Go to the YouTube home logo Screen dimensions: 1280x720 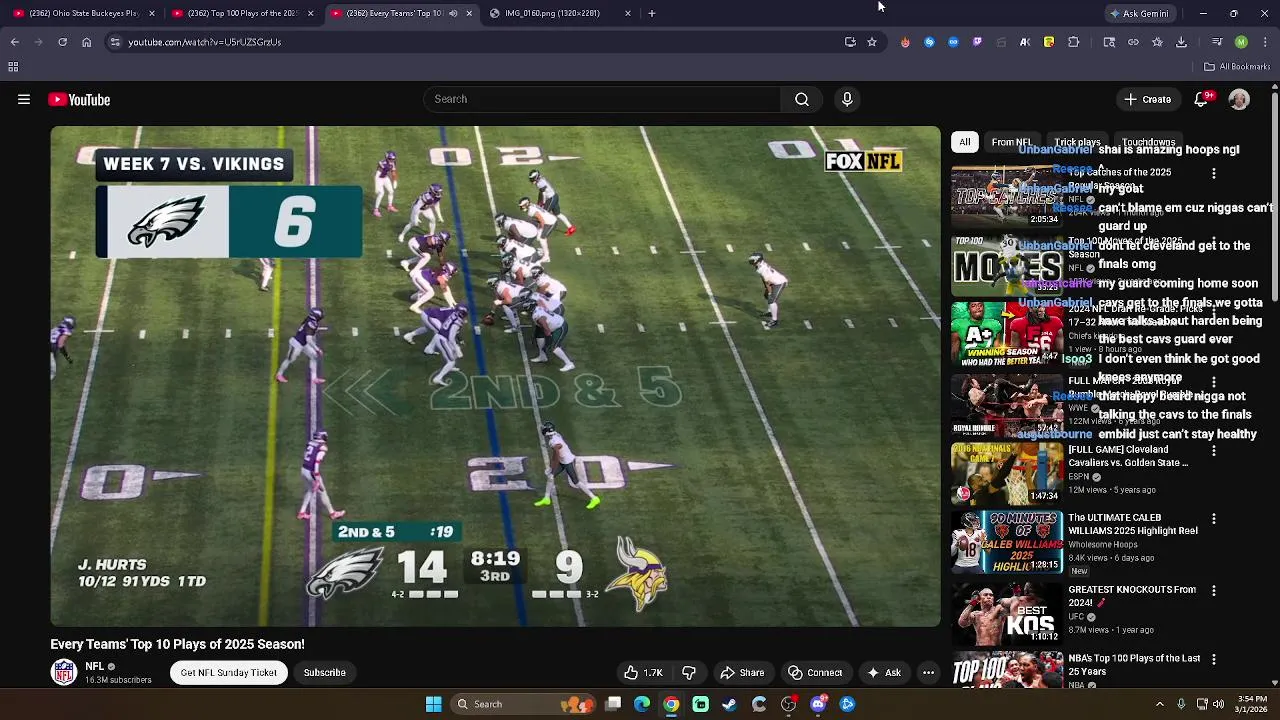click(79, 99)
